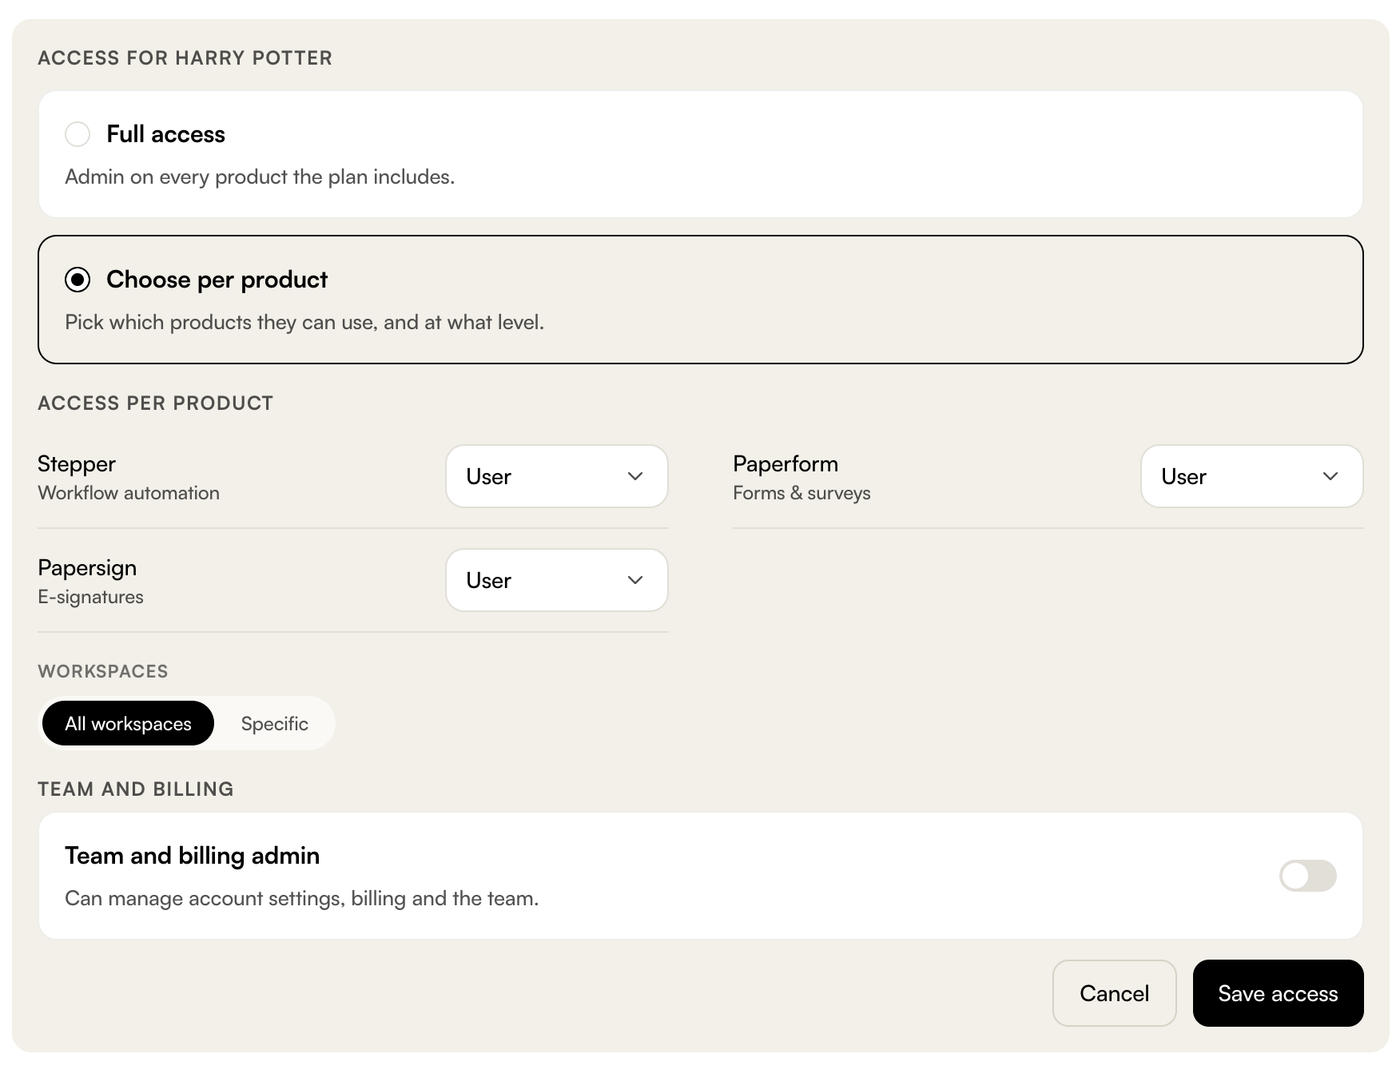Click the Cancel button
This screenshot has width=1400, height=1069.
[1115, 993]
